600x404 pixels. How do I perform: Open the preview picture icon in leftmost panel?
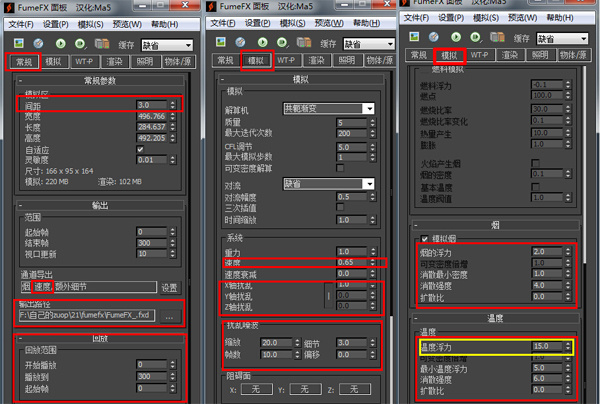tap(19, 43)
